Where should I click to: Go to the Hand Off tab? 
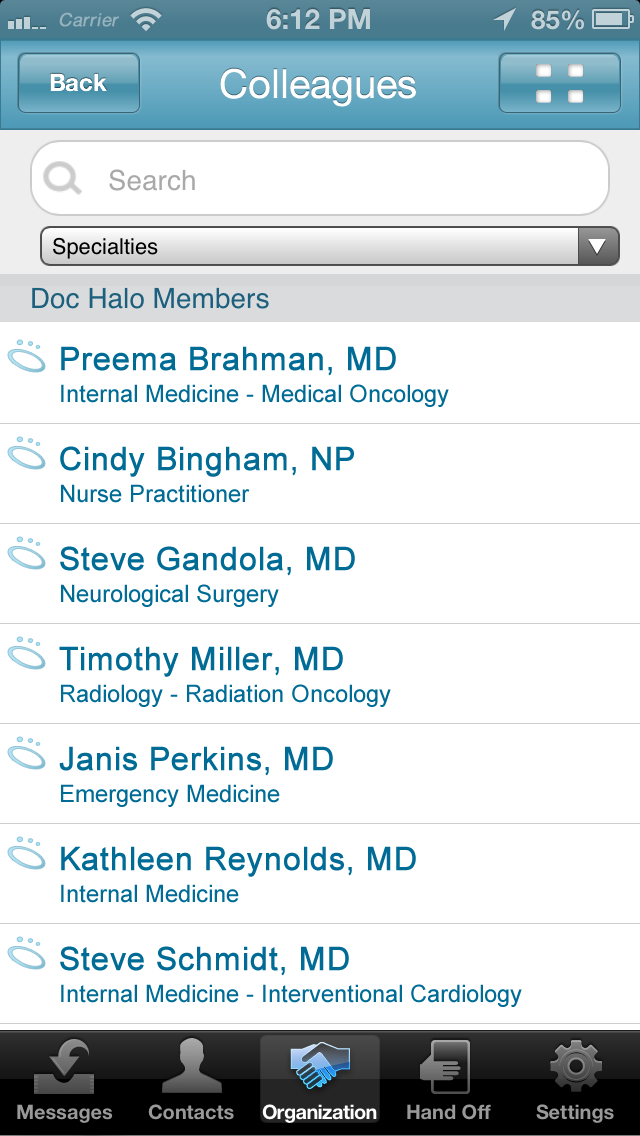(x=448, y=1081)
